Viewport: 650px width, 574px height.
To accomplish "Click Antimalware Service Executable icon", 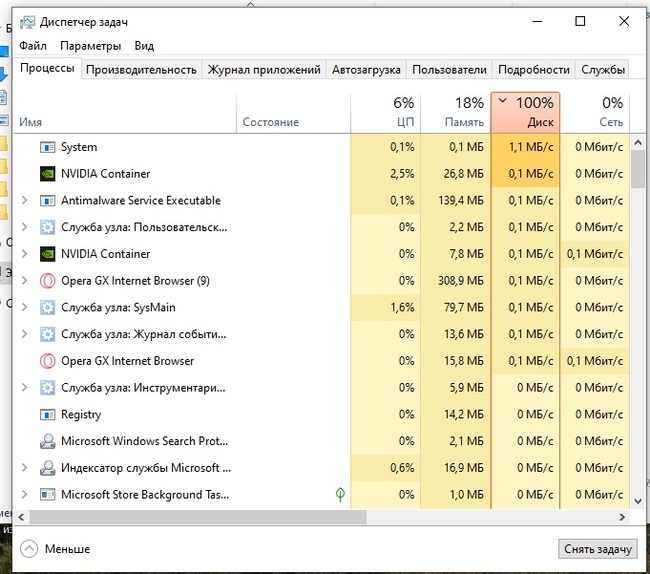I will pyautogui.click(x=47, y=201).
